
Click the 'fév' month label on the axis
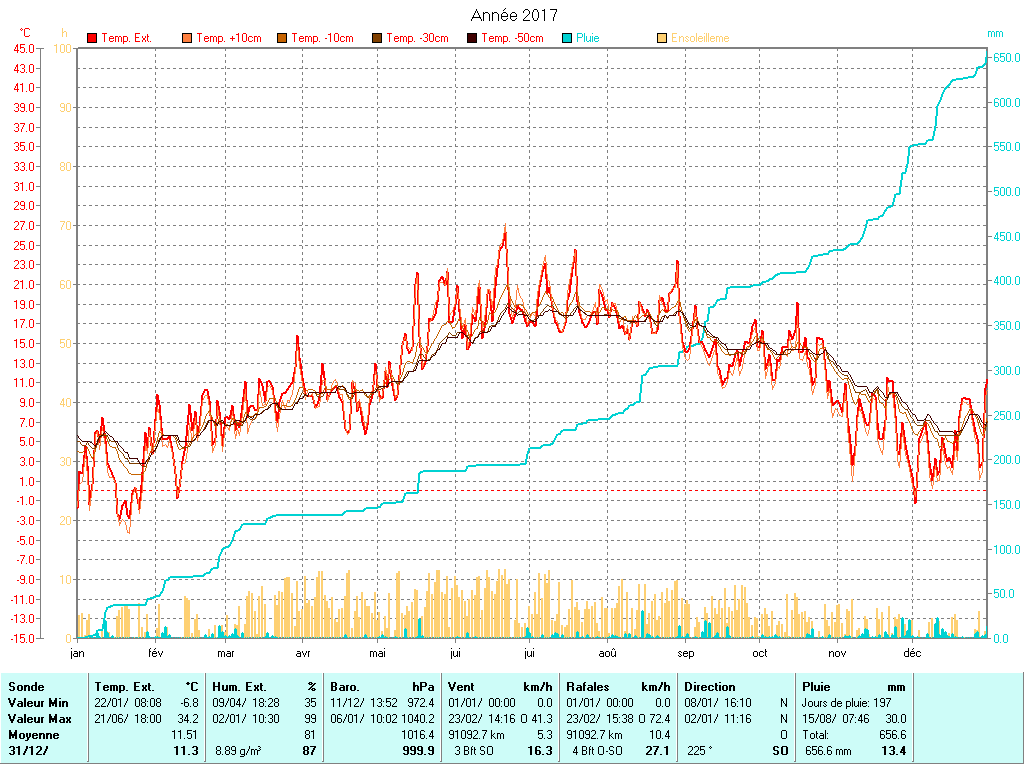(155, 653)
